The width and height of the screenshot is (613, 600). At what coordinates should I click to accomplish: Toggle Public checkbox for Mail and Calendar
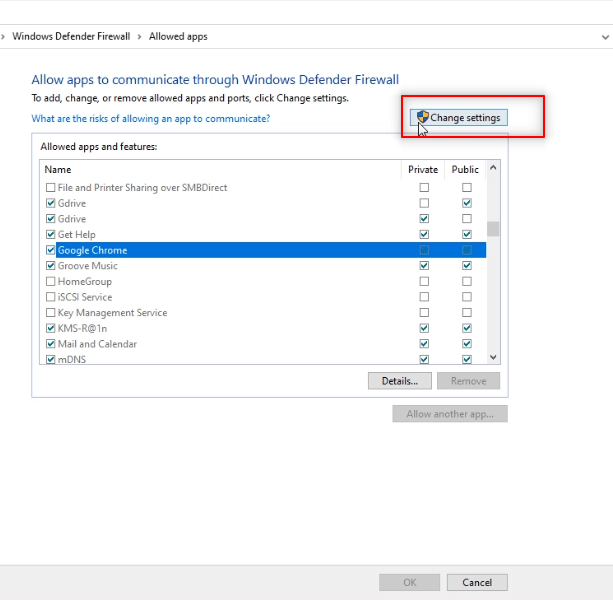(x=467, y=344)
